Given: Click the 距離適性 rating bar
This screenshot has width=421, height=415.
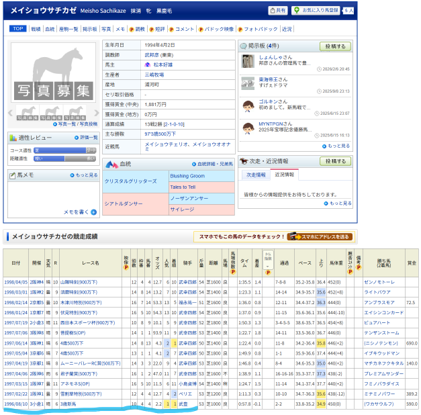Looking at the screenshot, I should click(x=65, y=159).
